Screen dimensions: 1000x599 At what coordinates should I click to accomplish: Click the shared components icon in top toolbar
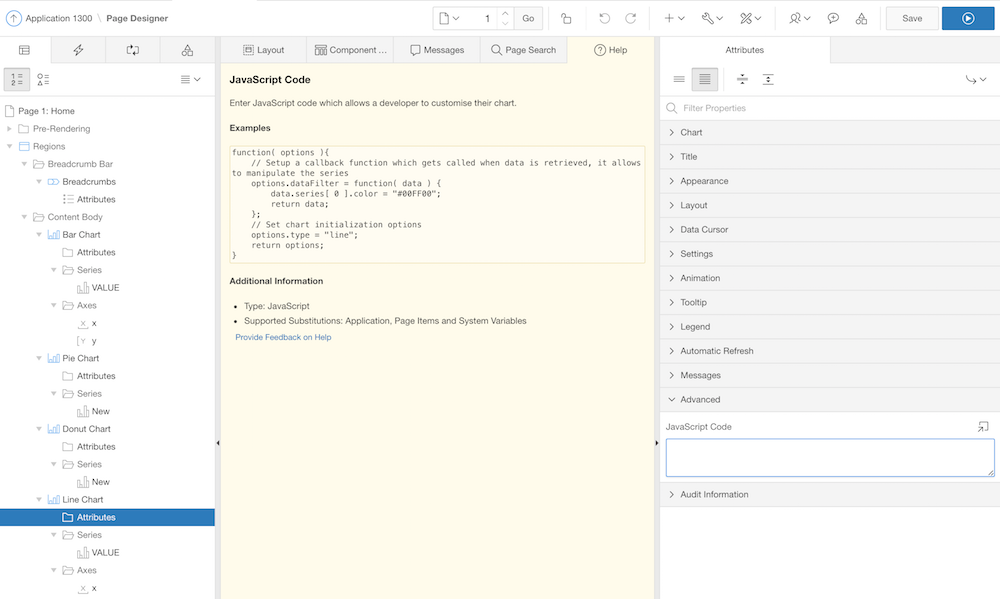(862, 17)
